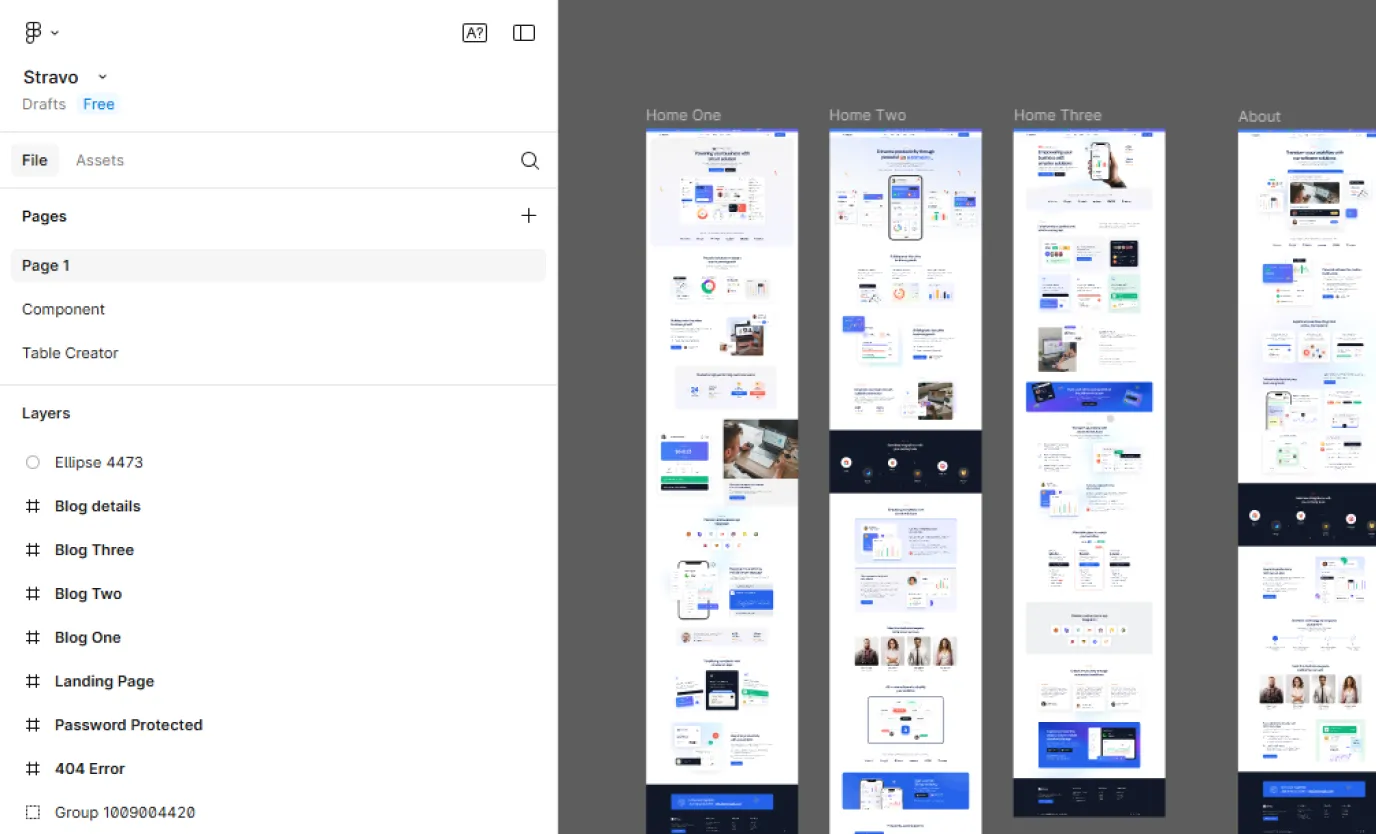Viewport: 1376px width, 834px height.
Task: Click frame icon beside Blog Three
Action: coord(33,550)
